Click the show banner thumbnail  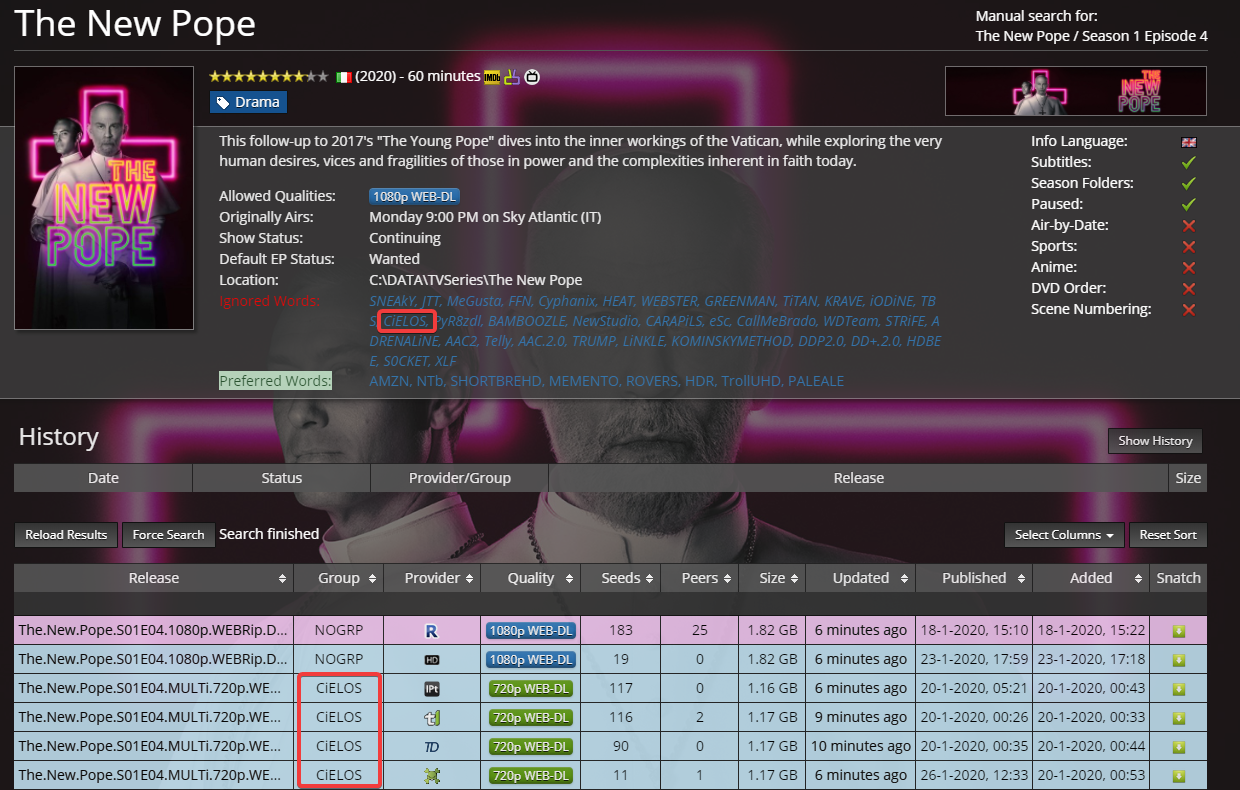[1076, 91]
